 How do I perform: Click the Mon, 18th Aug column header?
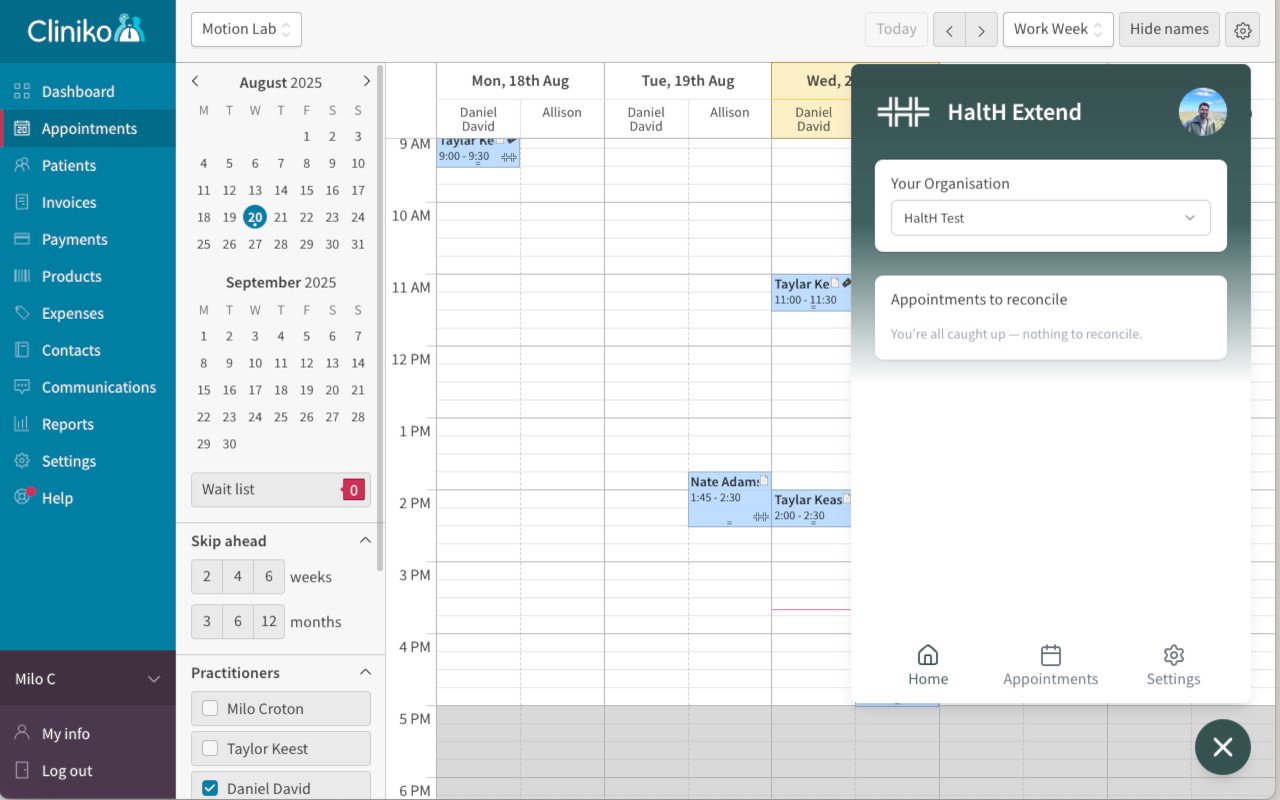point(520,81)
